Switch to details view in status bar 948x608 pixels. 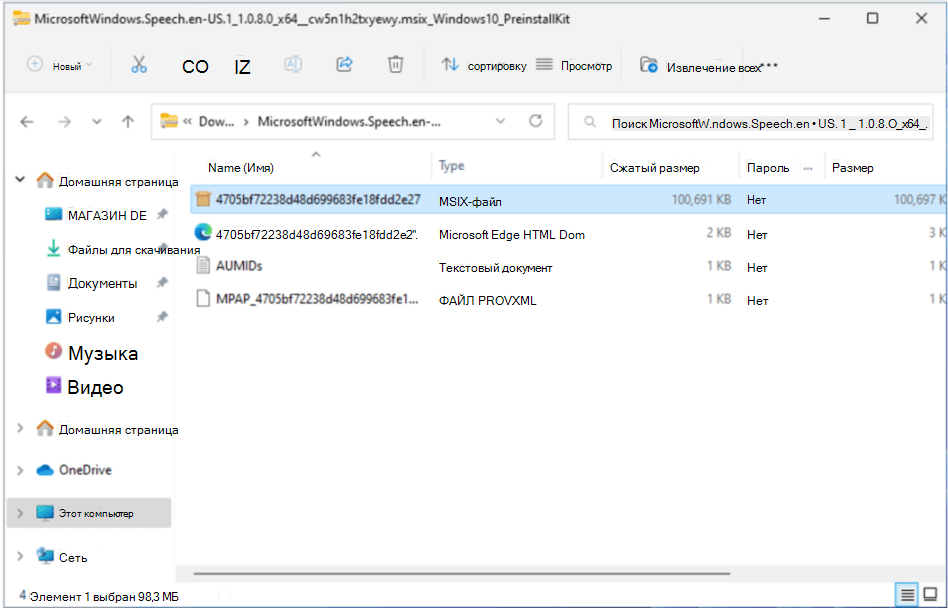(x=907, y=595)
